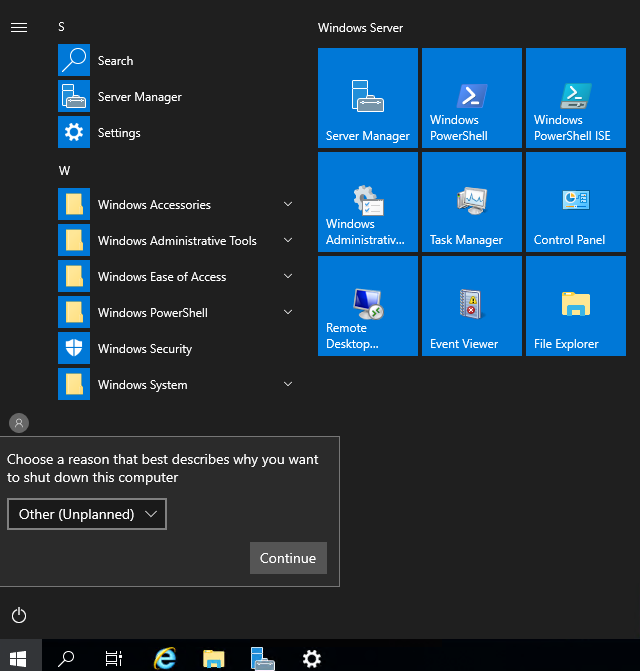Click the letter W section header
The height and width of the screenshot is (671, 640).
64,171
